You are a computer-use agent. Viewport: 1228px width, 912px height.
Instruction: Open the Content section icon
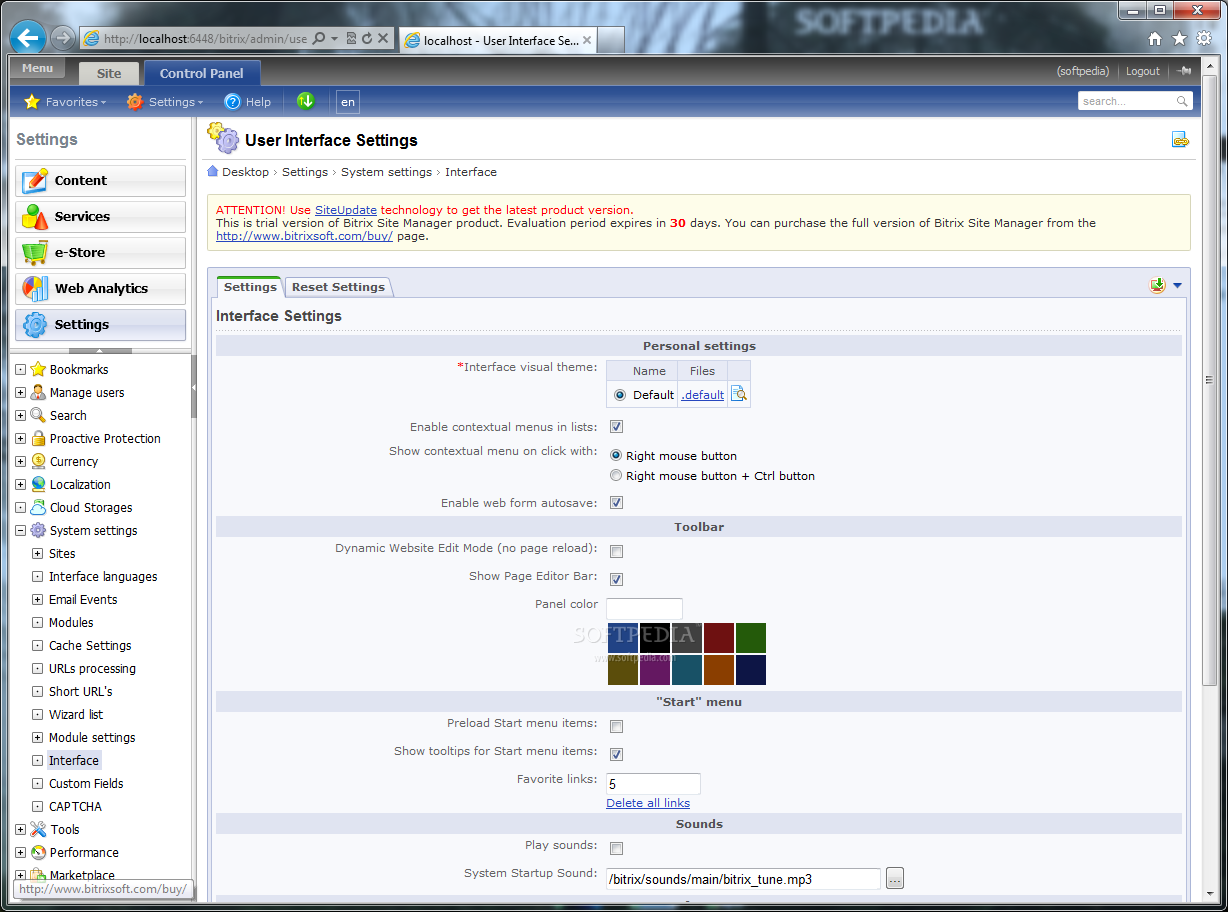coord(35,181)
